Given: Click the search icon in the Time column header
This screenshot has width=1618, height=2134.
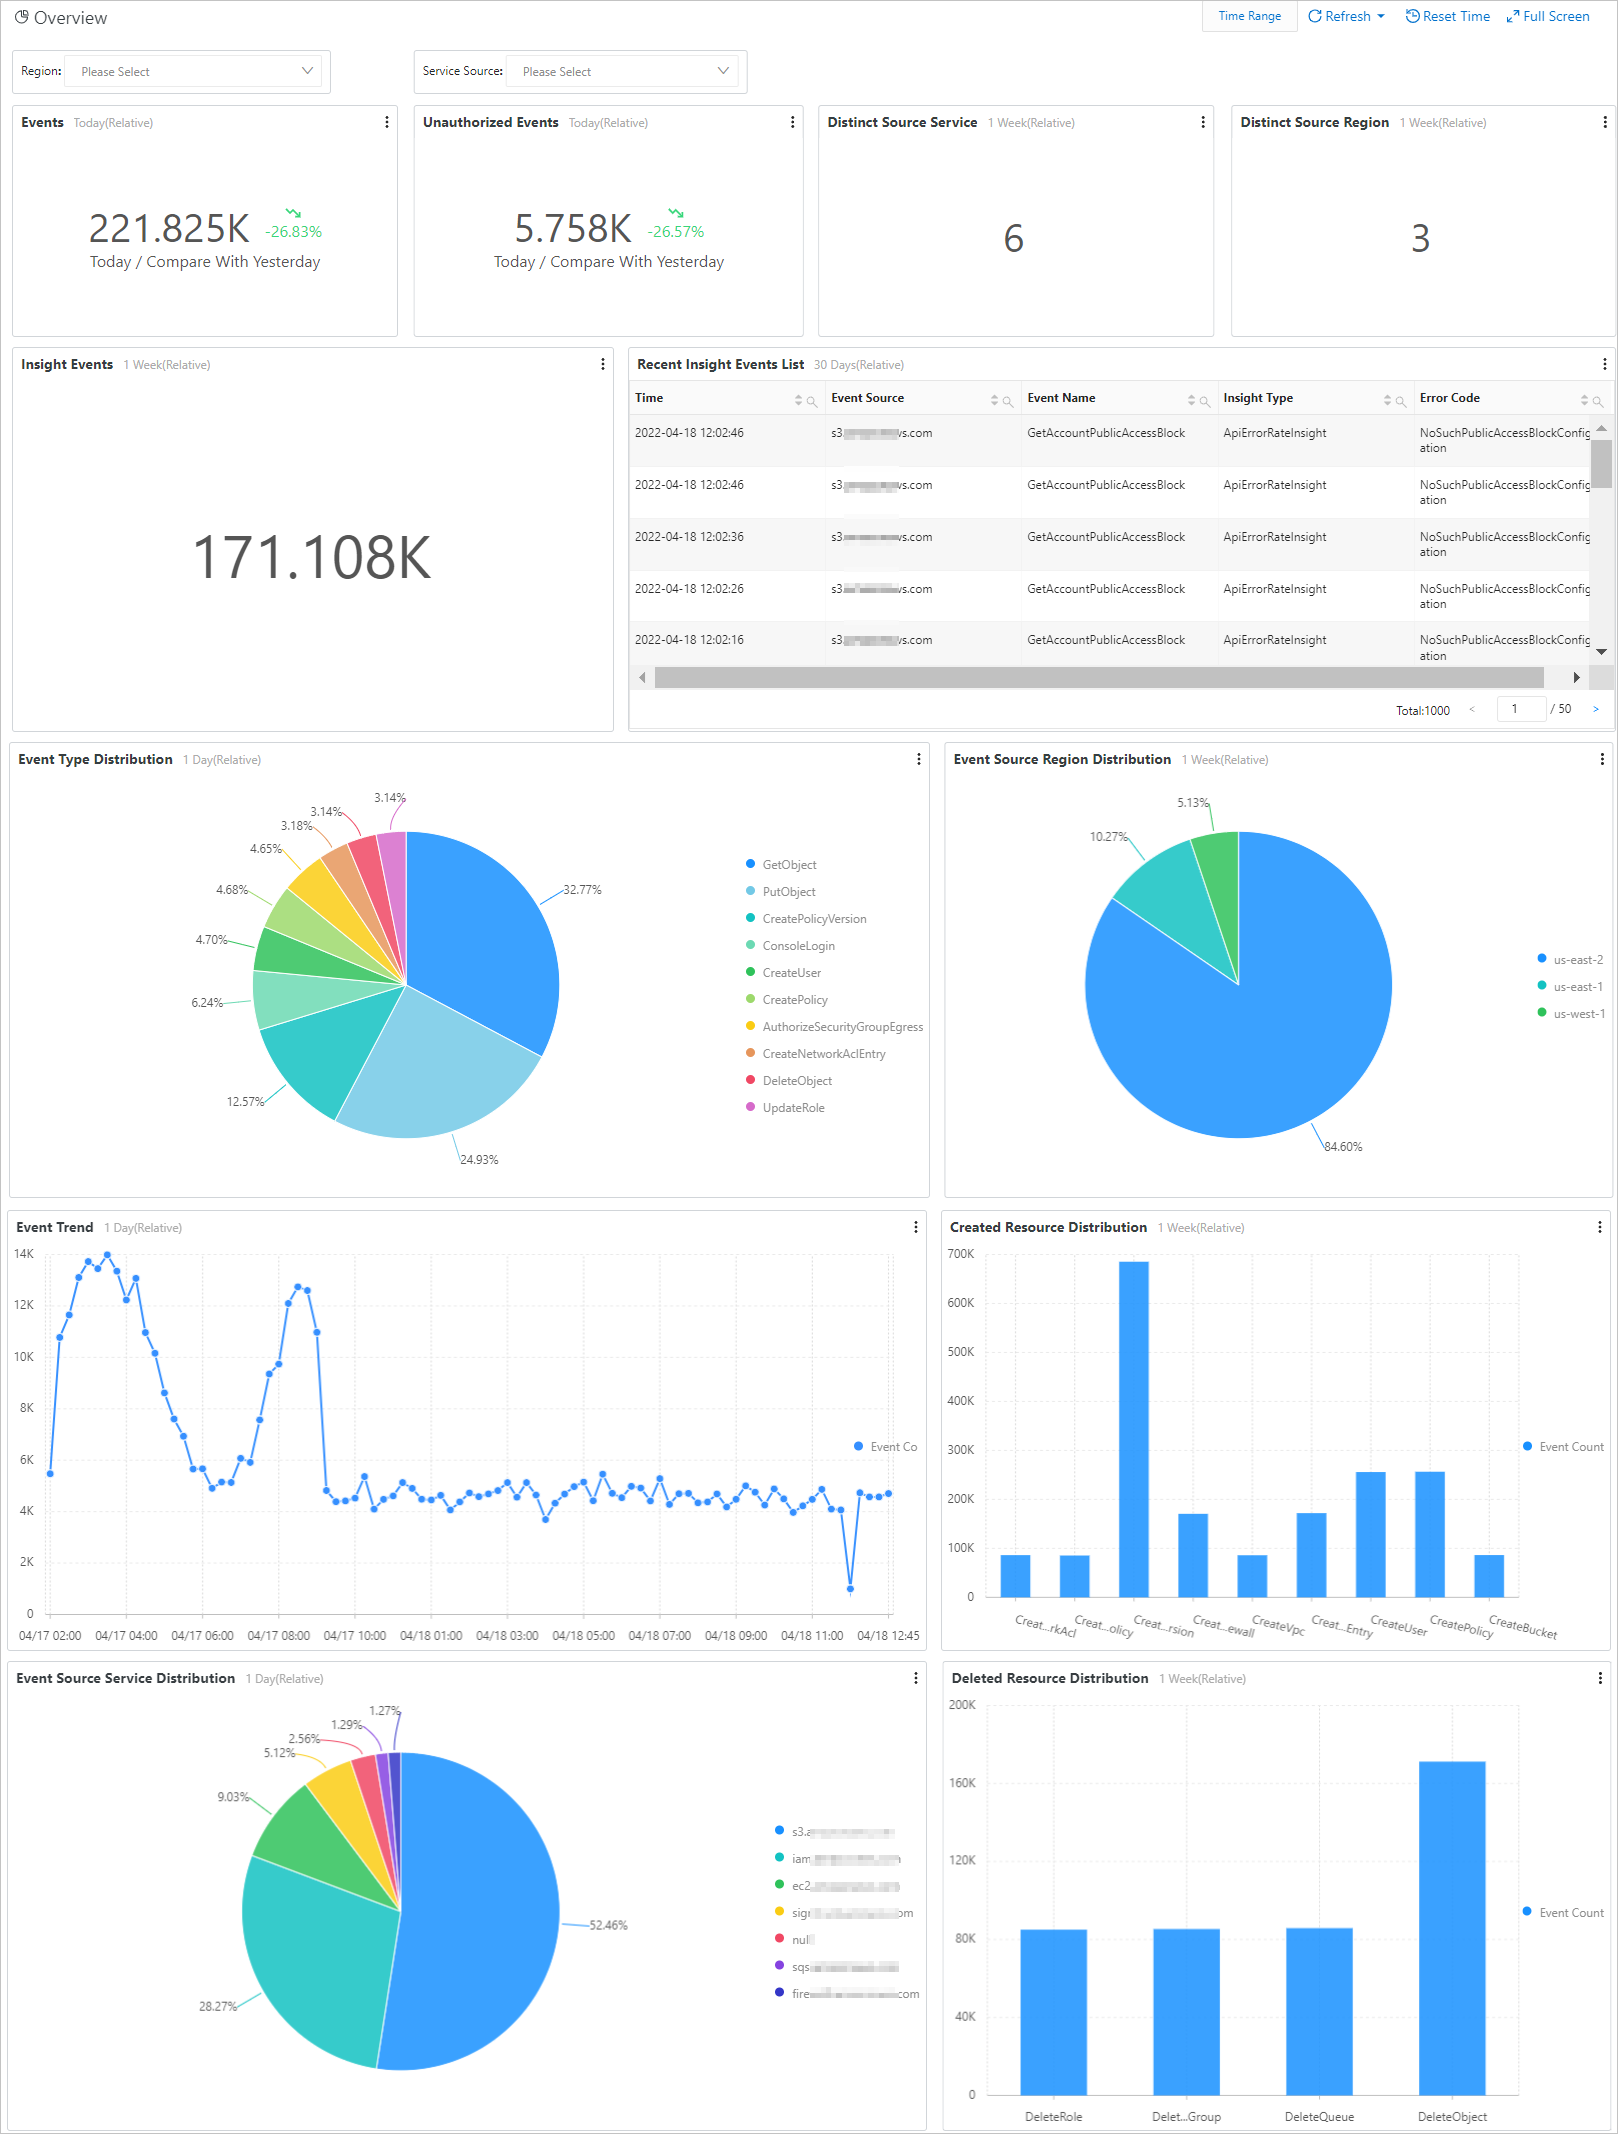Looking at the screenshot, I should [812, 401].
